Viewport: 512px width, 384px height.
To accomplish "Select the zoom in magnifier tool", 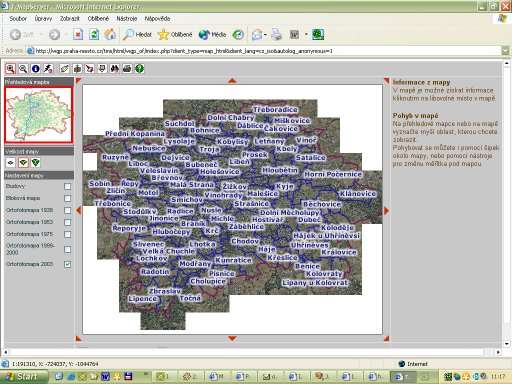I will pyautogui.click(x=11, y=69).
